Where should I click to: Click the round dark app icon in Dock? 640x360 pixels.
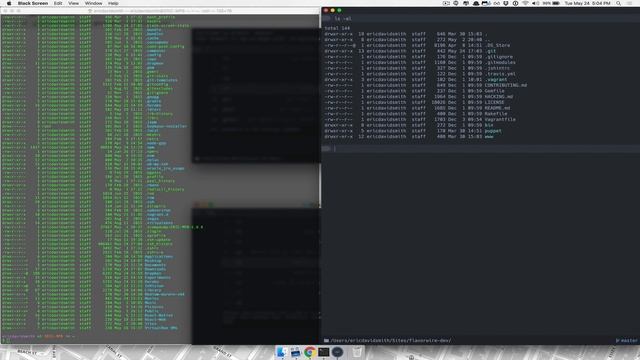[337, 352]
